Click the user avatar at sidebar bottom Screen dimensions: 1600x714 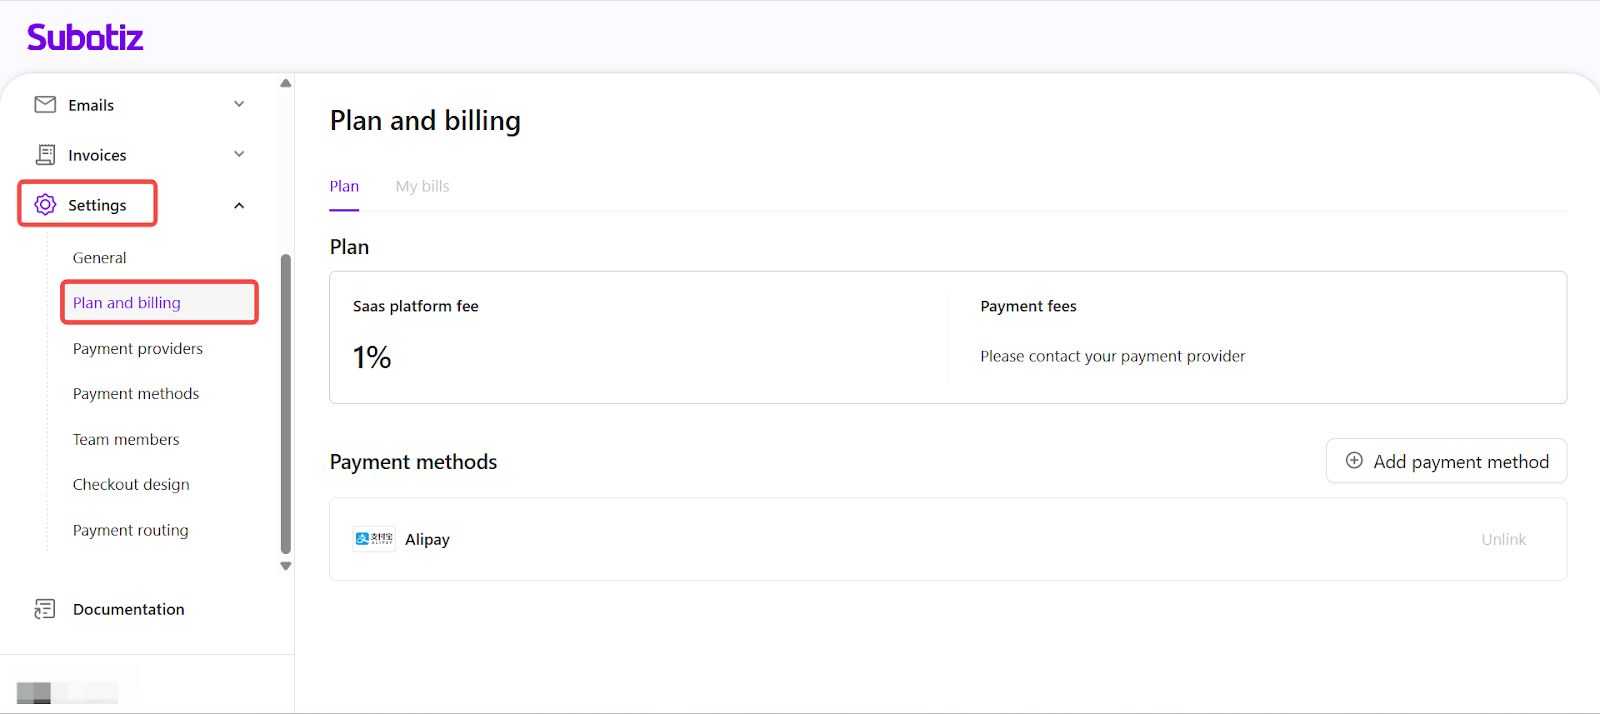click(x=34, y=691)
